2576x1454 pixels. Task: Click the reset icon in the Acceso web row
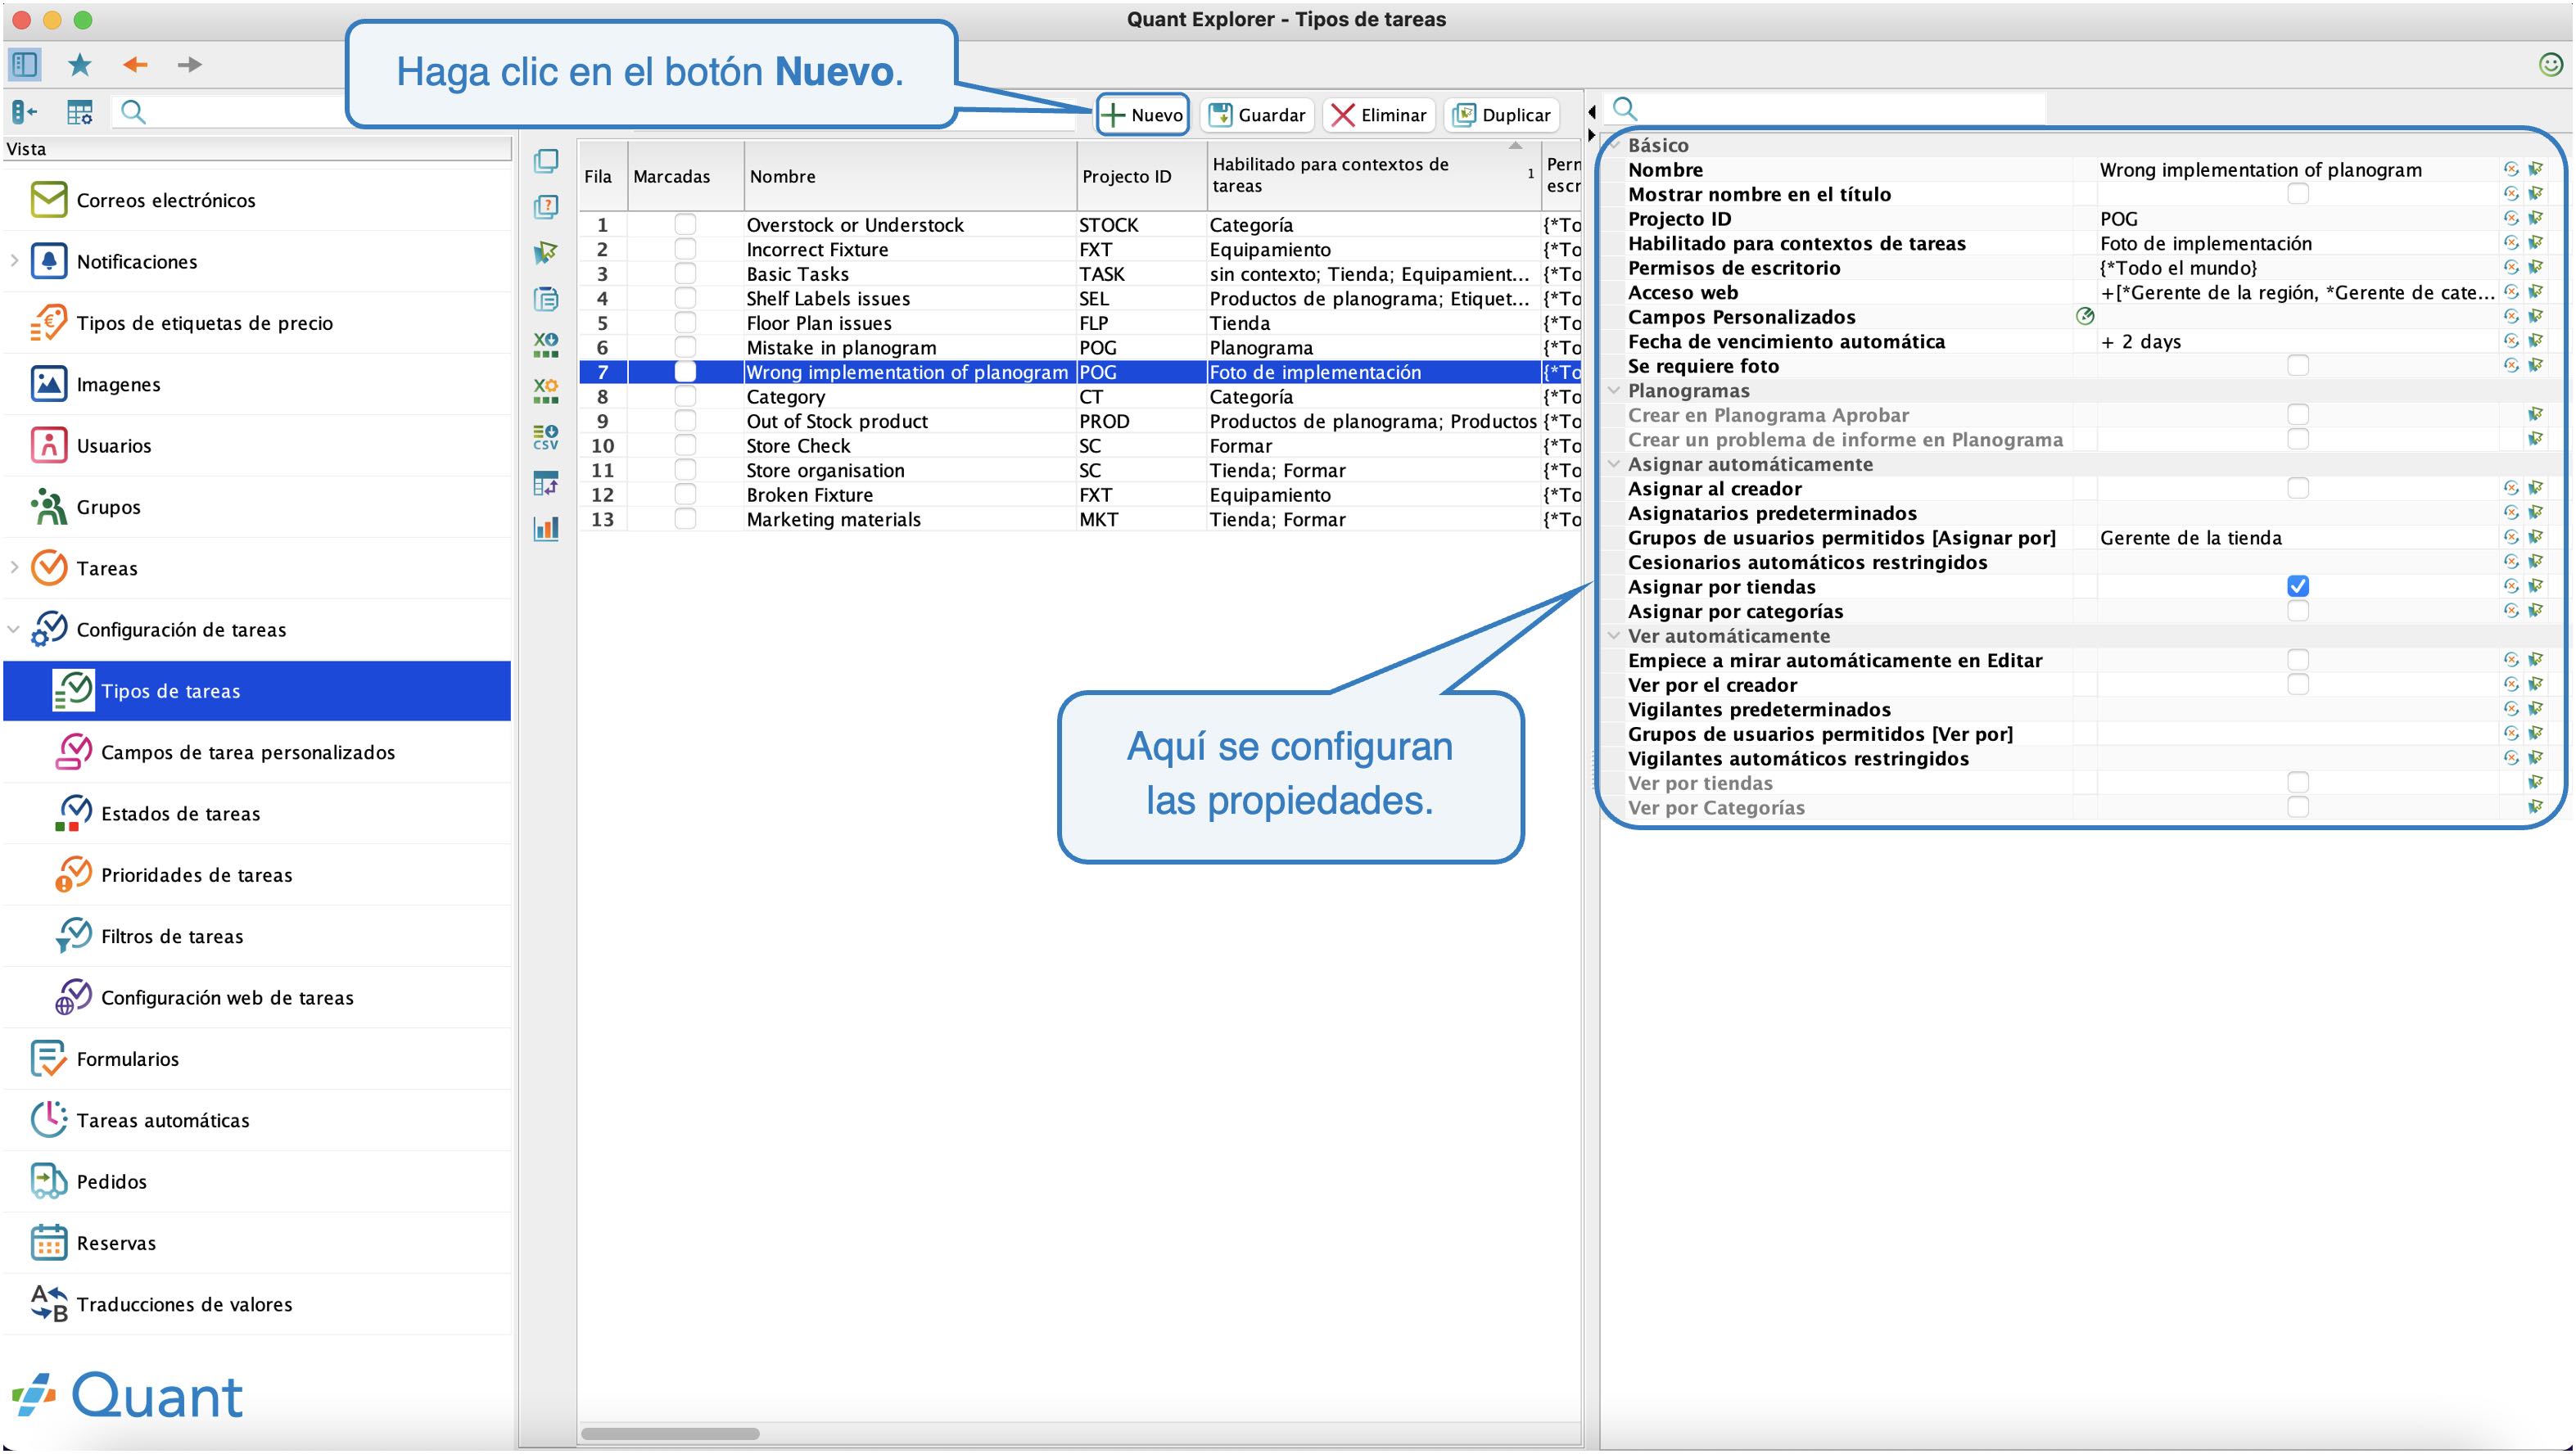[2511, 292]
